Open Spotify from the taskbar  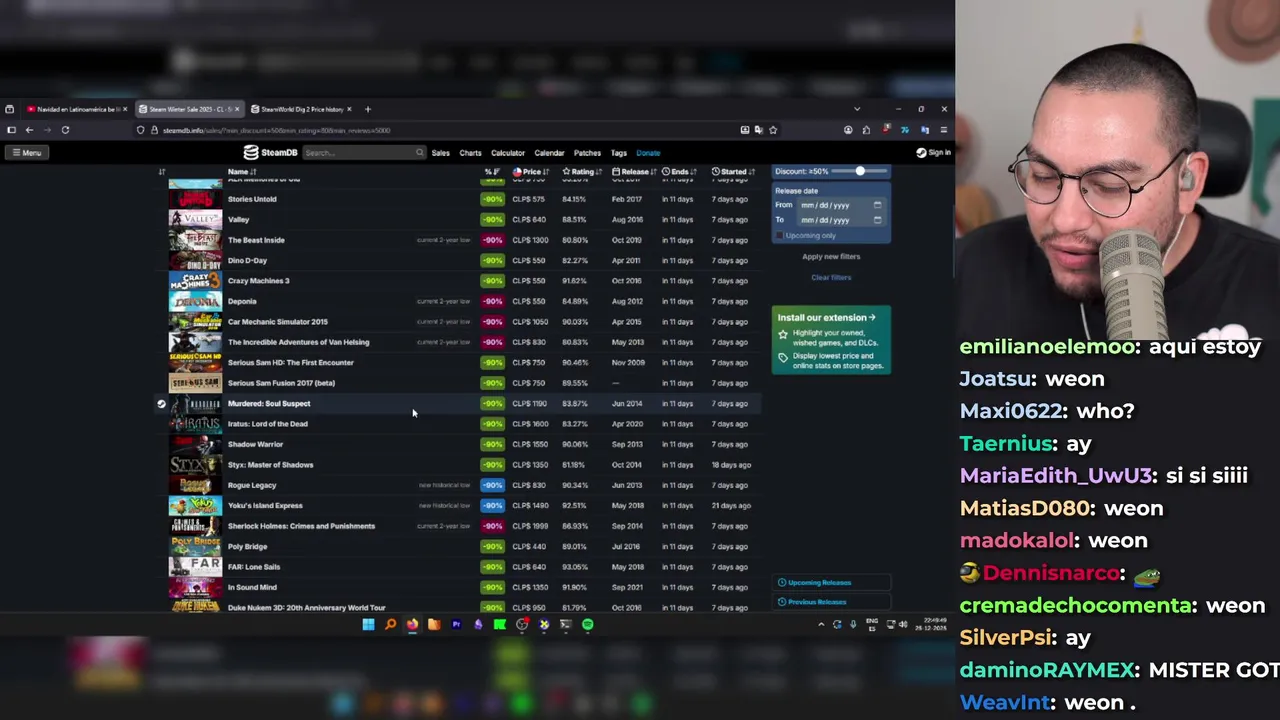pos(588,625)
